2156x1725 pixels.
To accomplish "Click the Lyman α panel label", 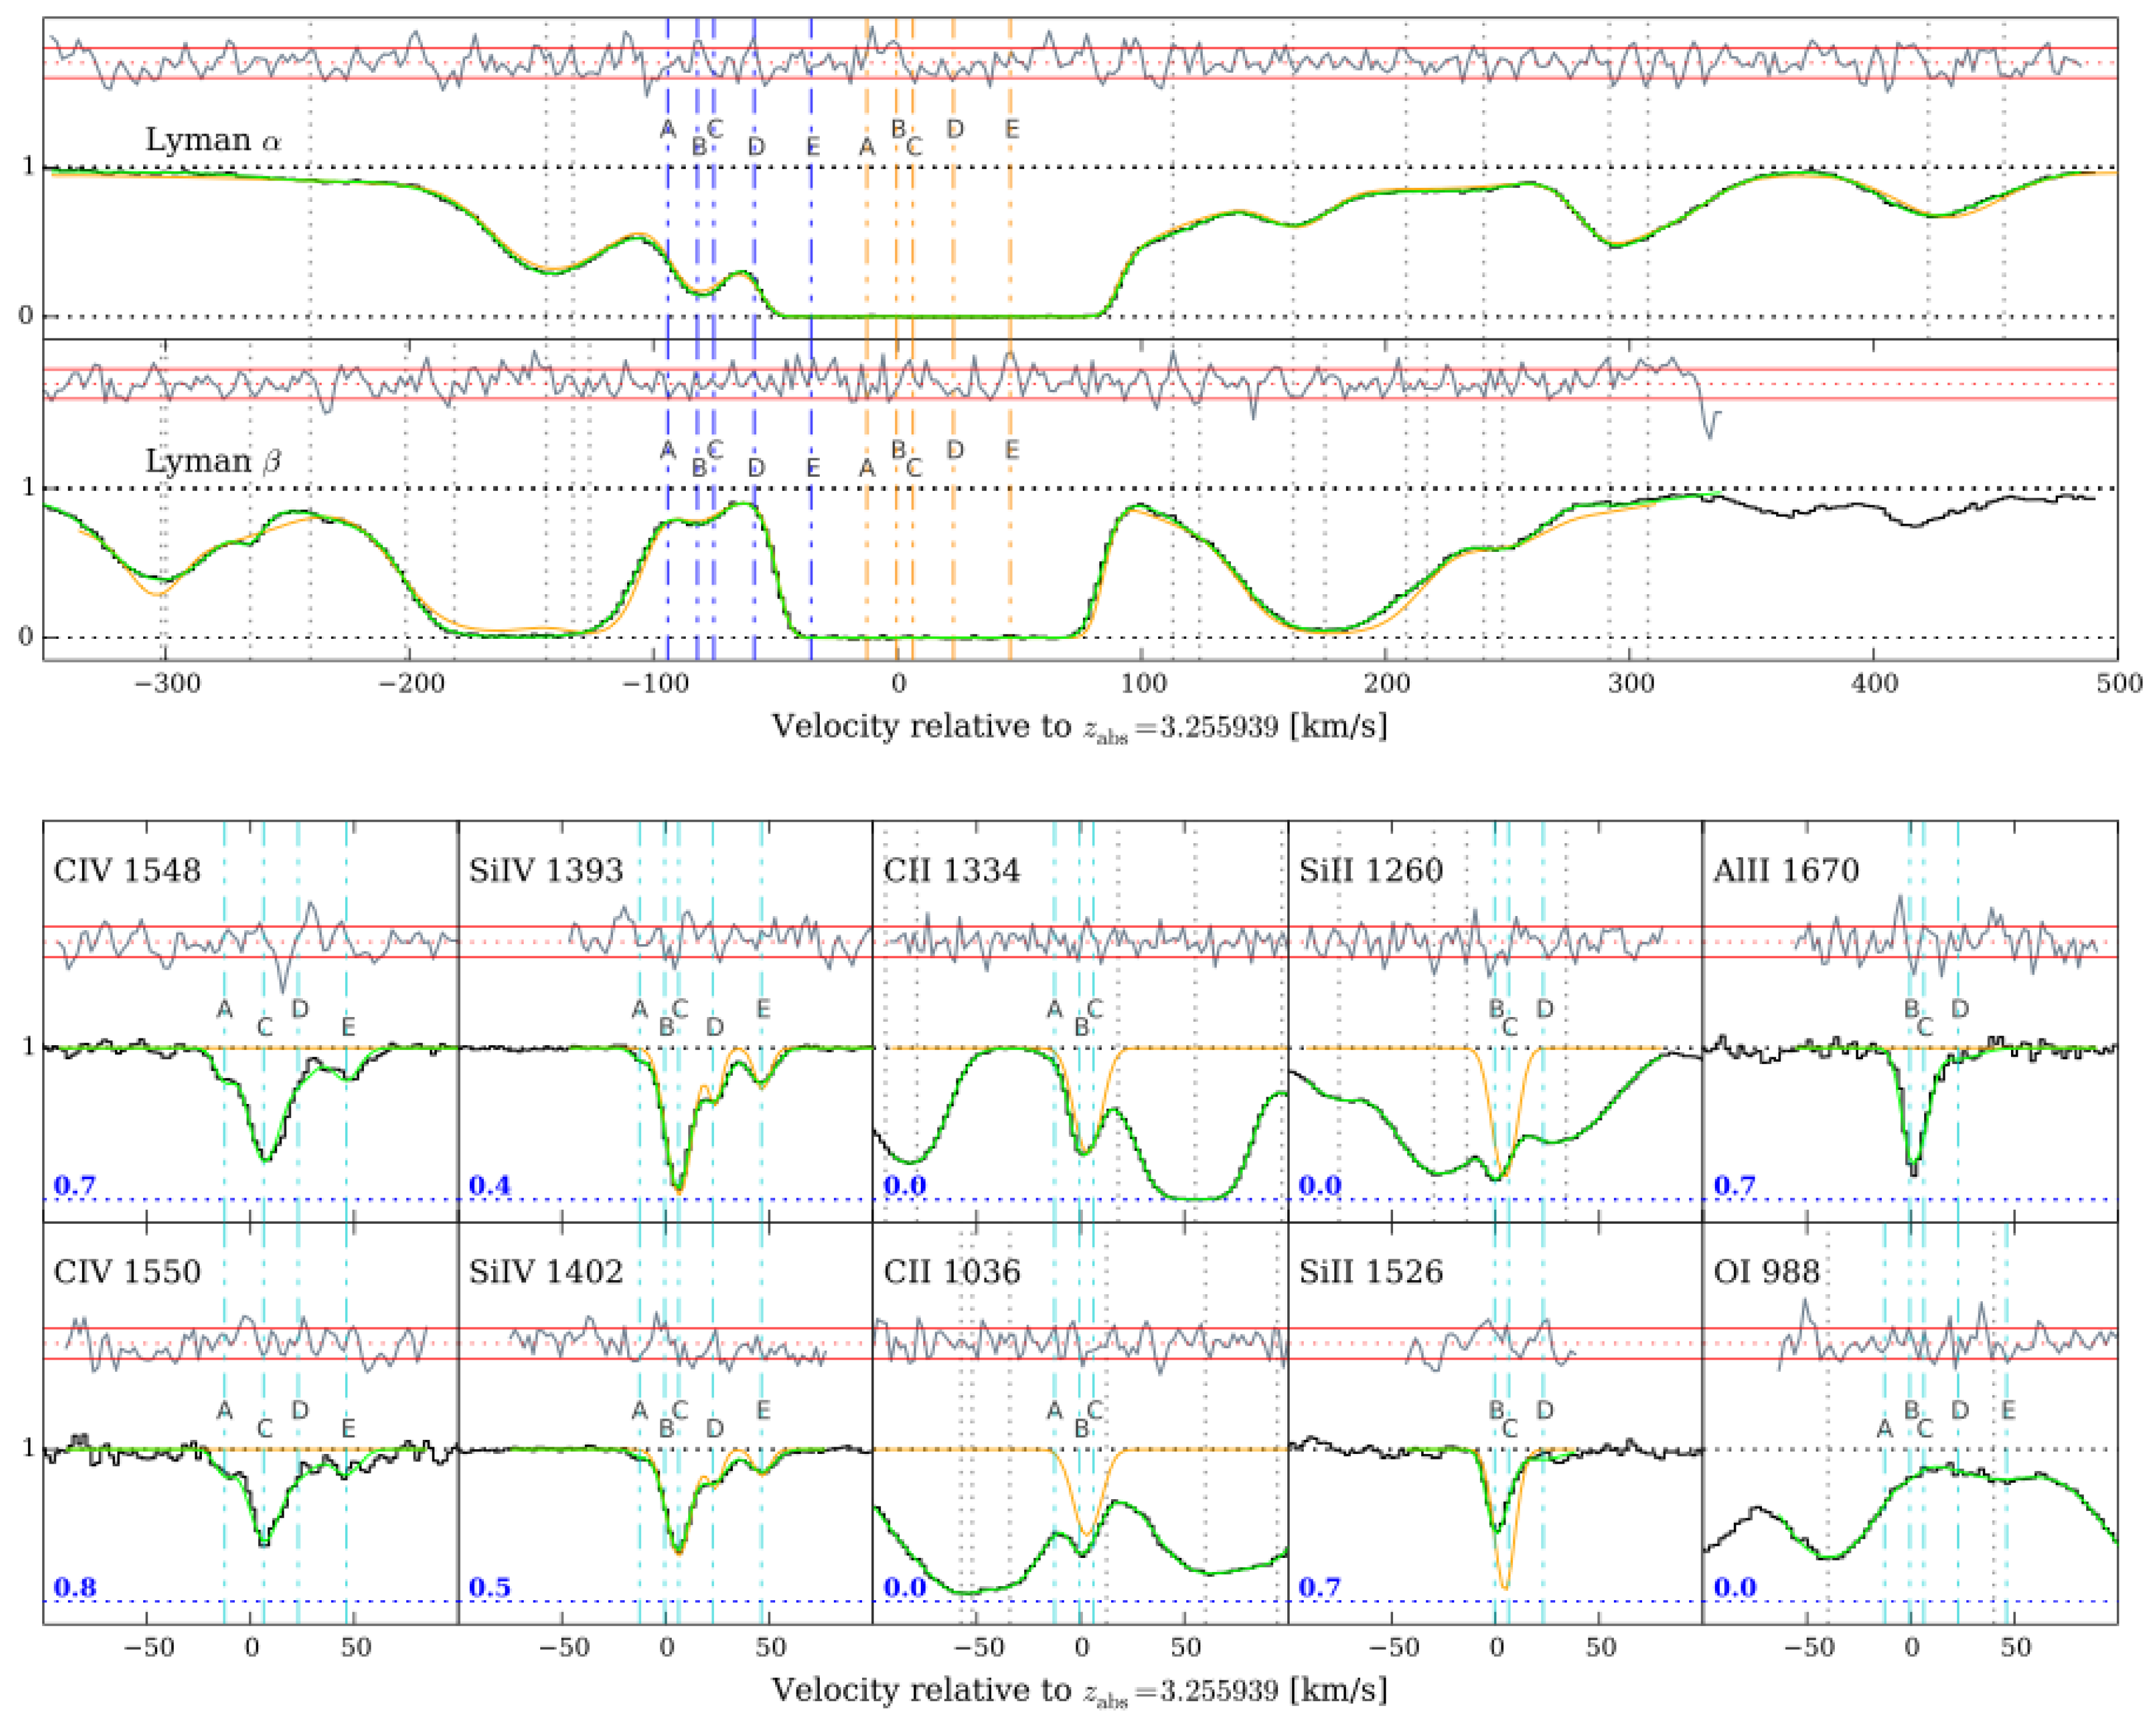I will pos(213,140).
